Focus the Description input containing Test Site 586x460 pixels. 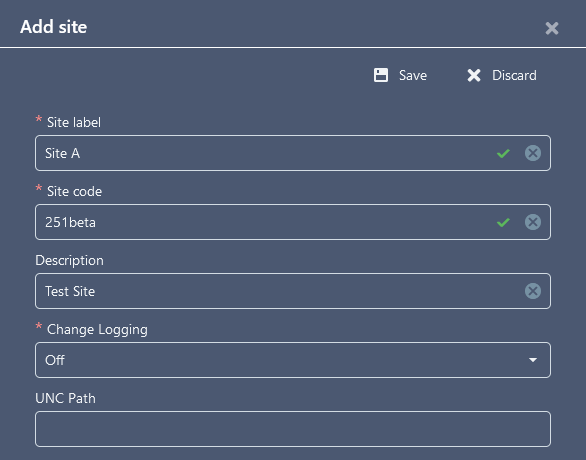click(293, 291)
